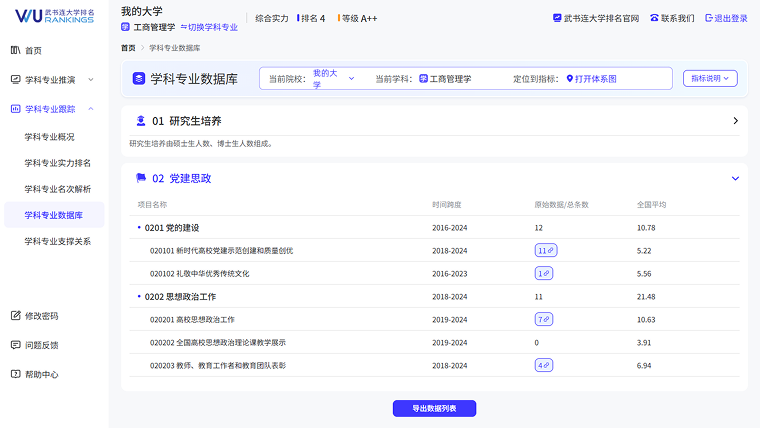Click the 等级 A++ indicator

358,18
